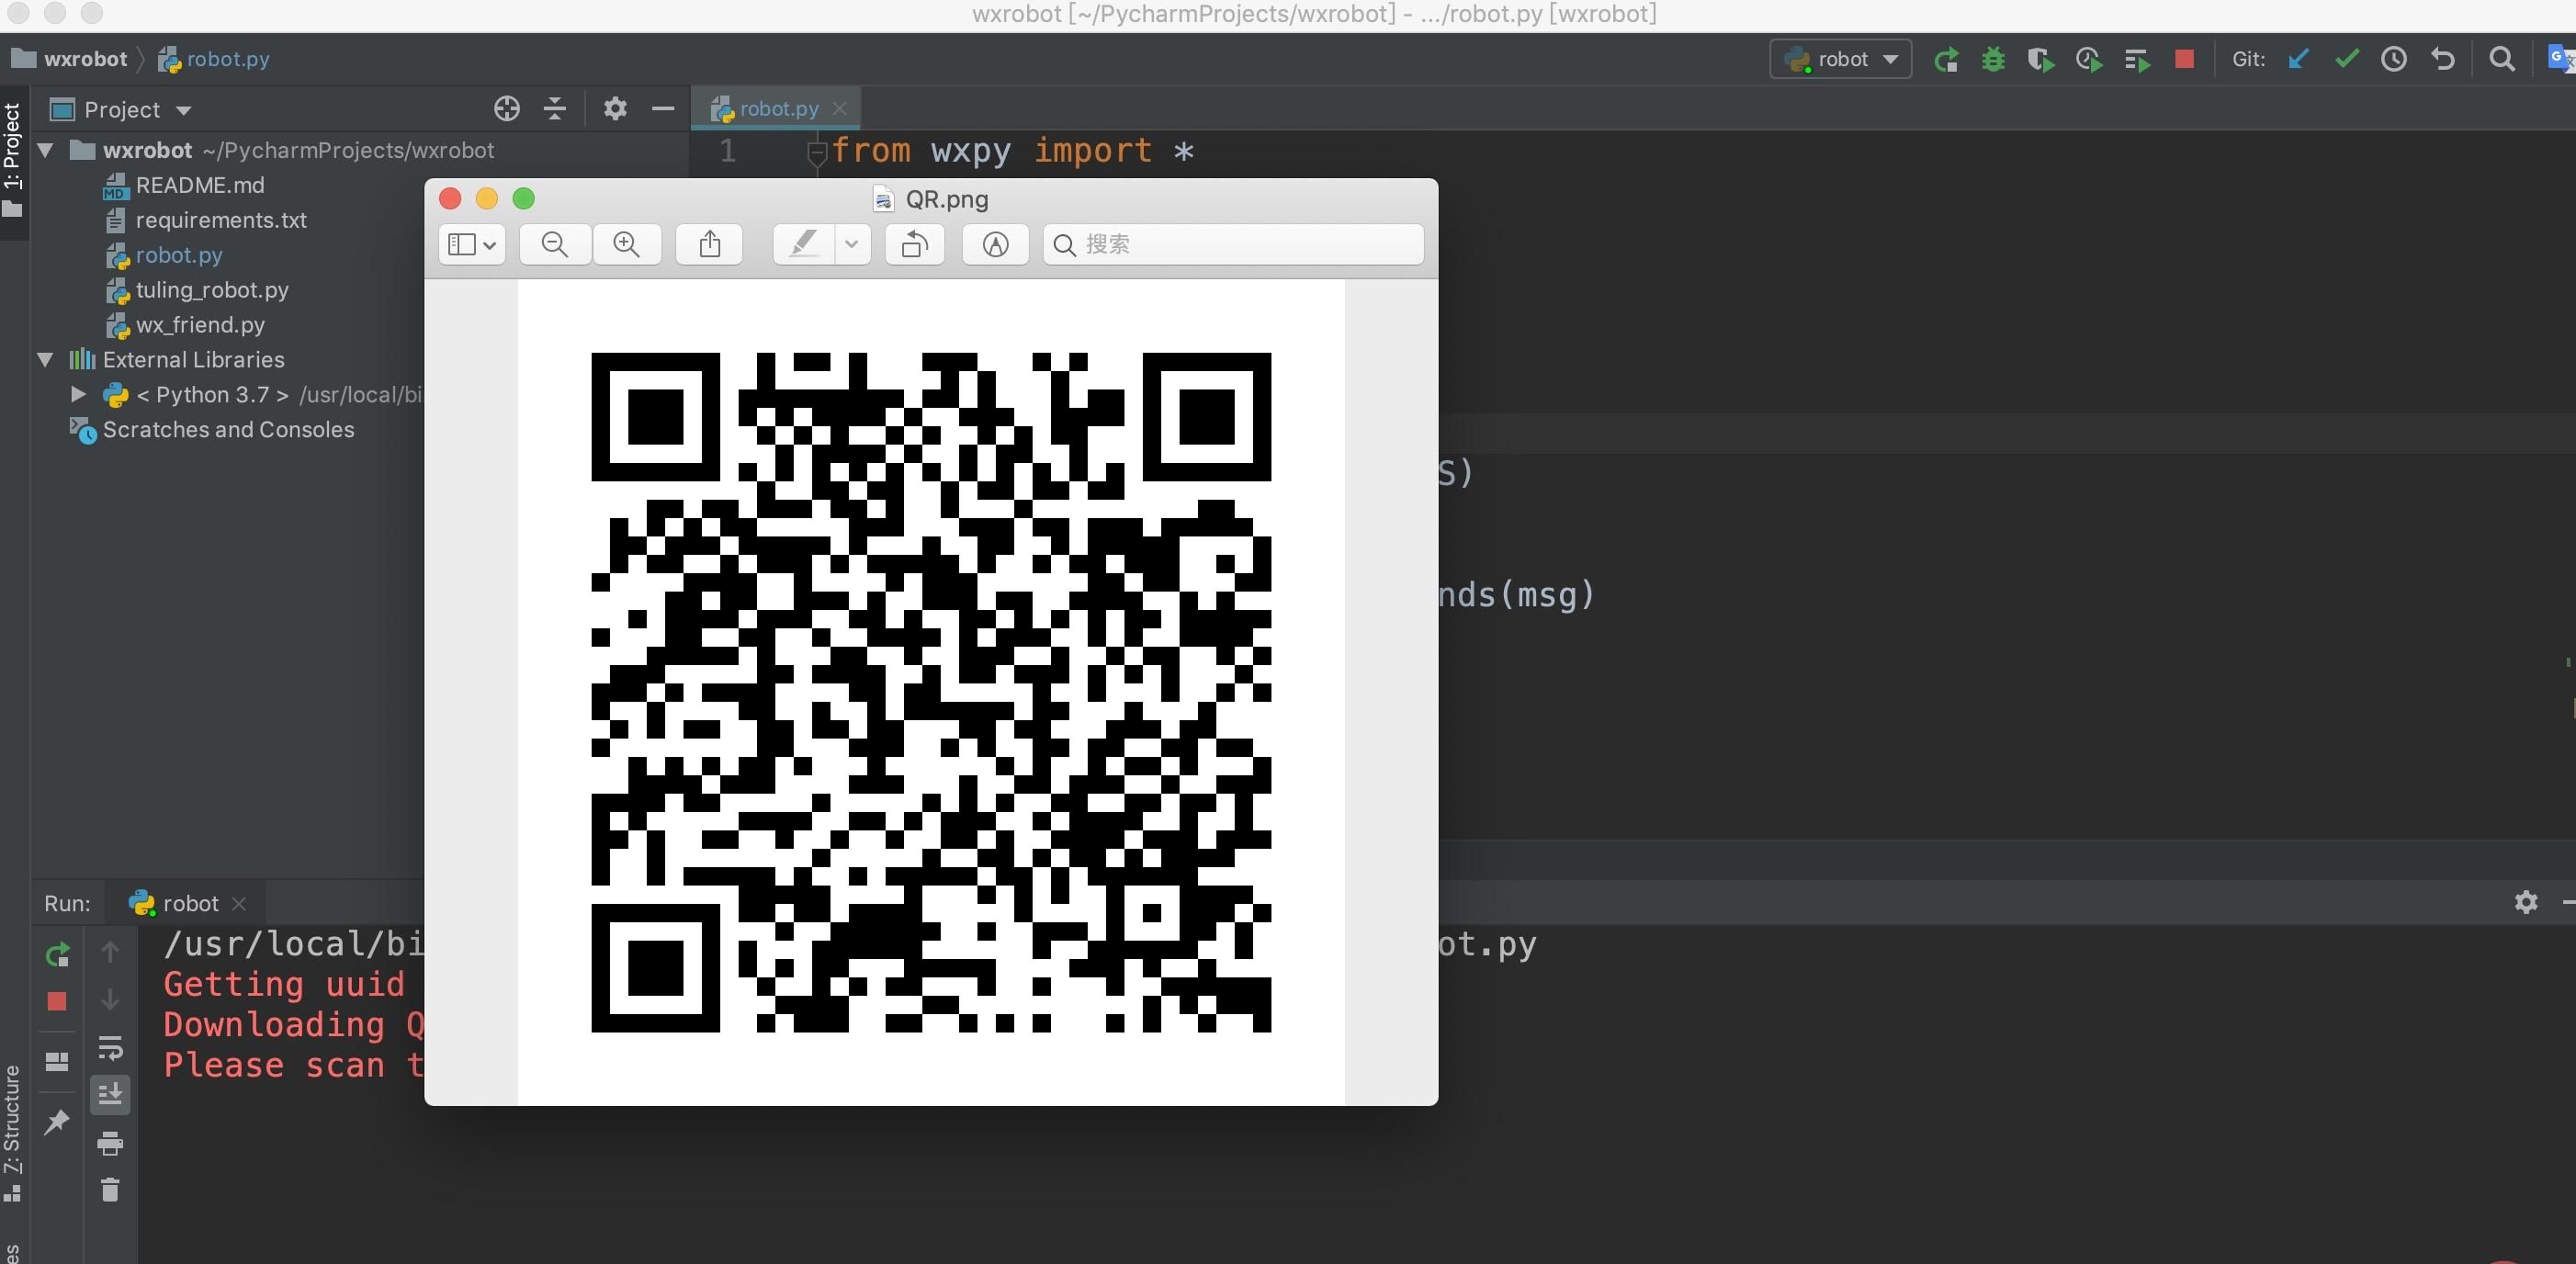The image size is (2576, 1264).
Task: Clear all console output trash icon
Action: (x=111, y=1190)
